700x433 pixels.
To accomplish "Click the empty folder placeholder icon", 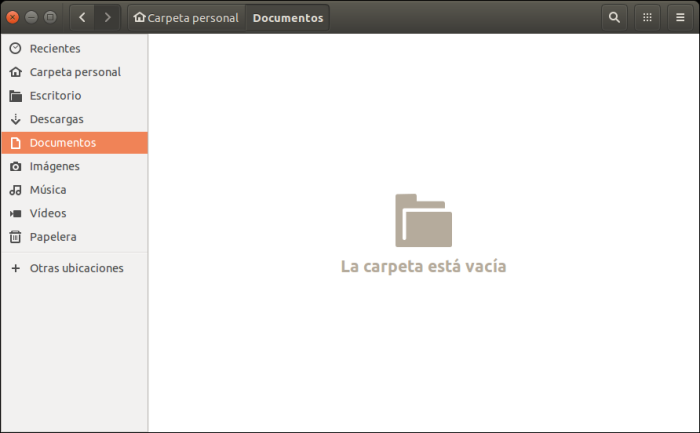I will pyautogui.click(x=423, y=220).
